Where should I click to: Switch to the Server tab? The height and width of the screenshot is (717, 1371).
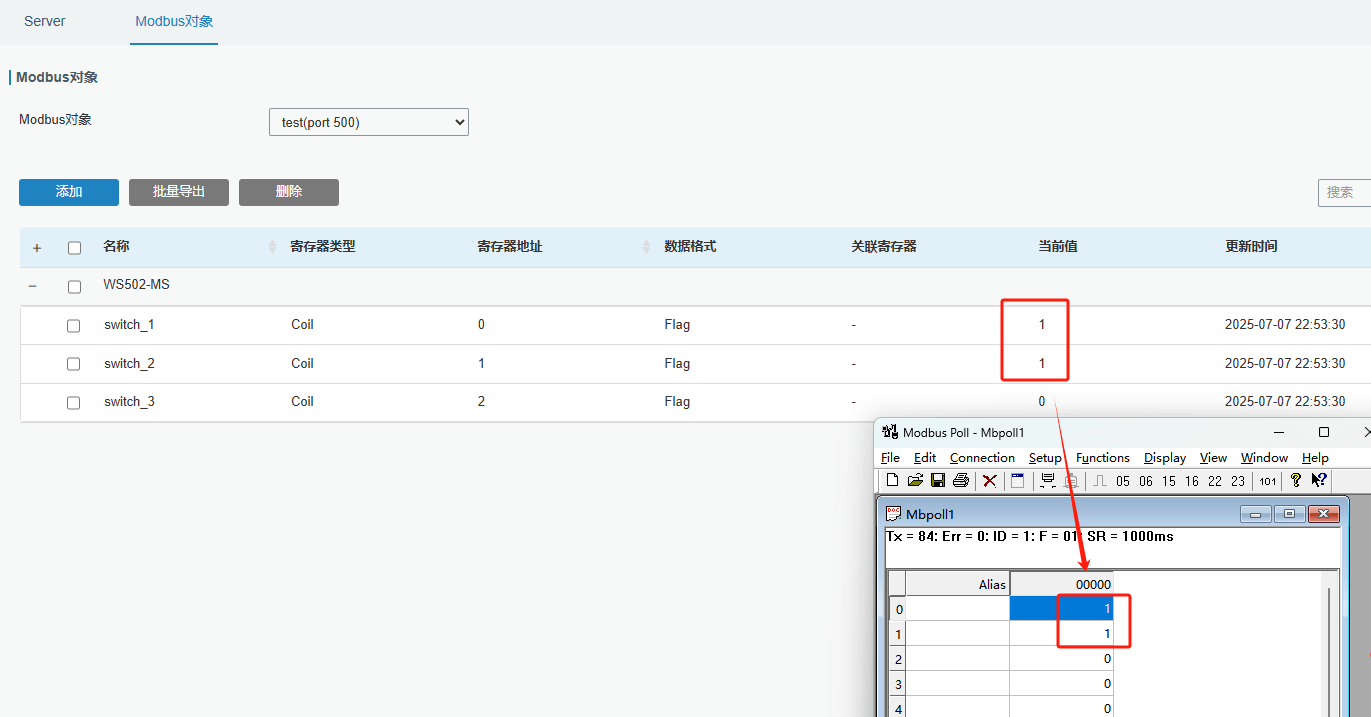pos(45,21)
